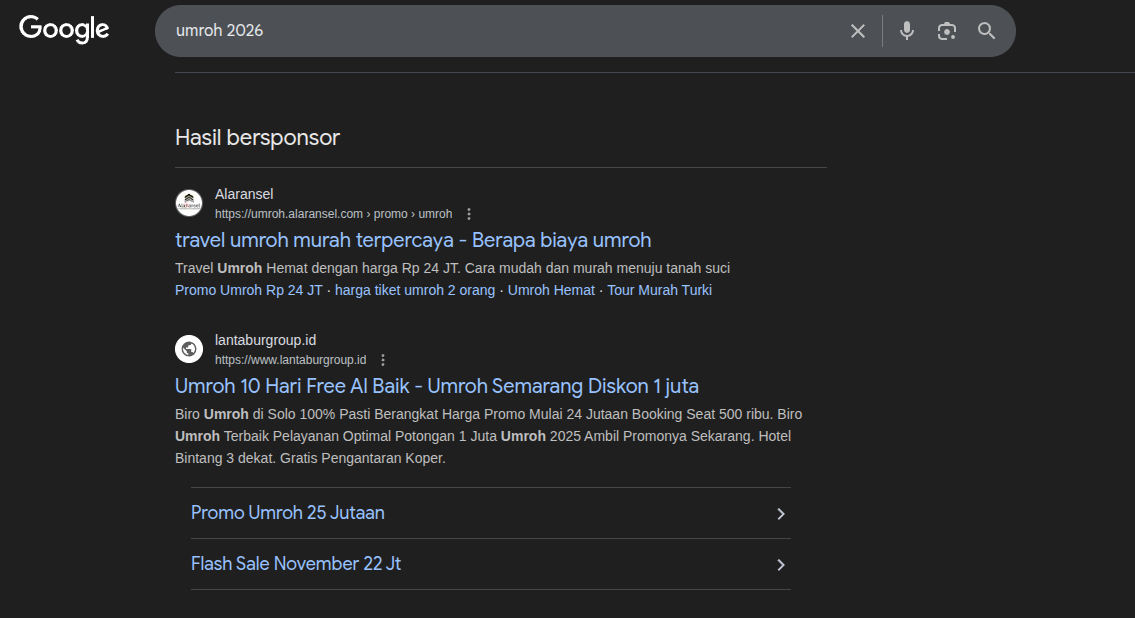Open three-dot menu for lantaburgroup.id ad

tap(383, 360)
